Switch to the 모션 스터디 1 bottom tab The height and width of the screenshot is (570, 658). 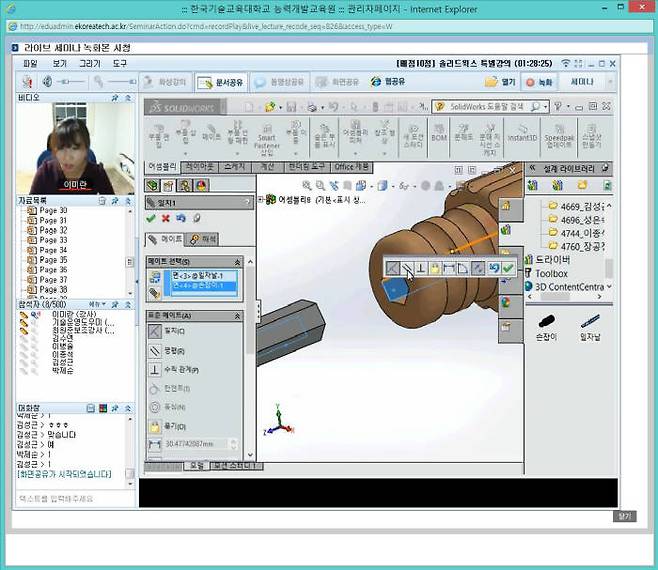236,466
